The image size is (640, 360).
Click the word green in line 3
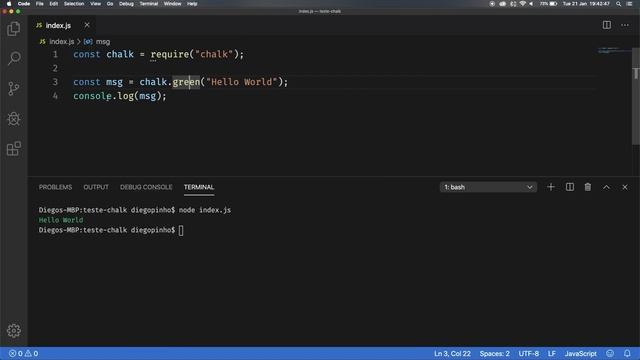pyautogui.click(x=186, y=82)
